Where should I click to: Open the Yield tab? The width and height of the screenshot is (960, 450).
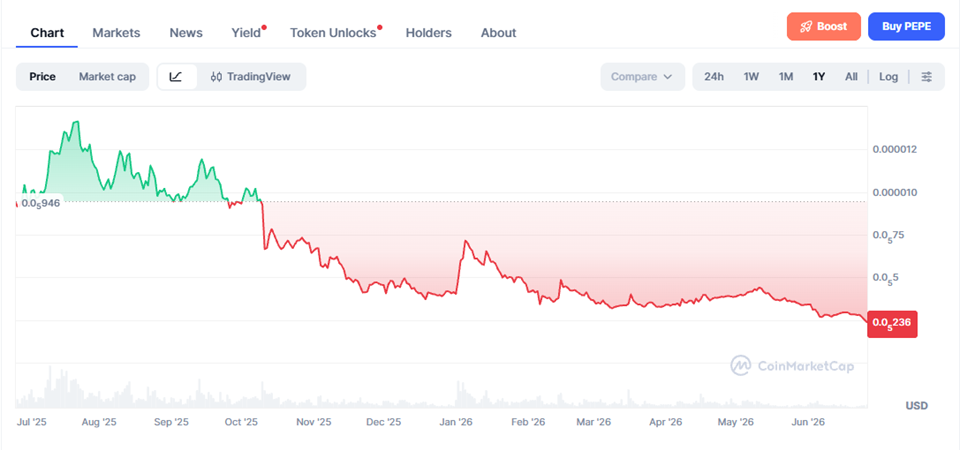point(246,33)
